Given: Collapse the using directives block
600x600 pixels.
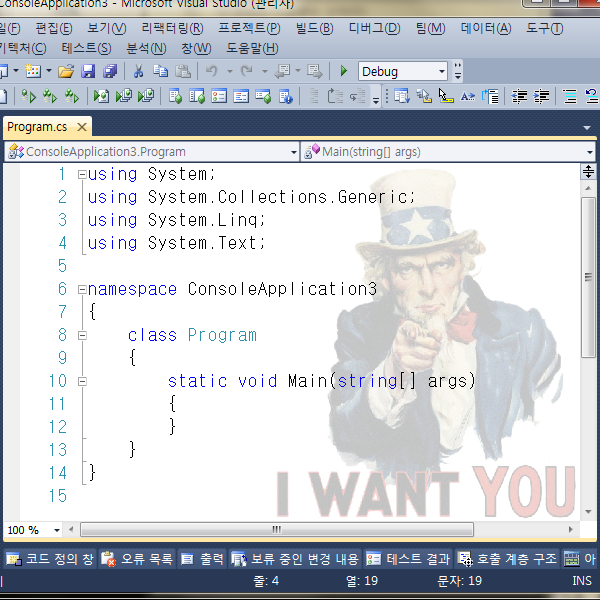Looking at the screenshot, I should coord(82,174).
